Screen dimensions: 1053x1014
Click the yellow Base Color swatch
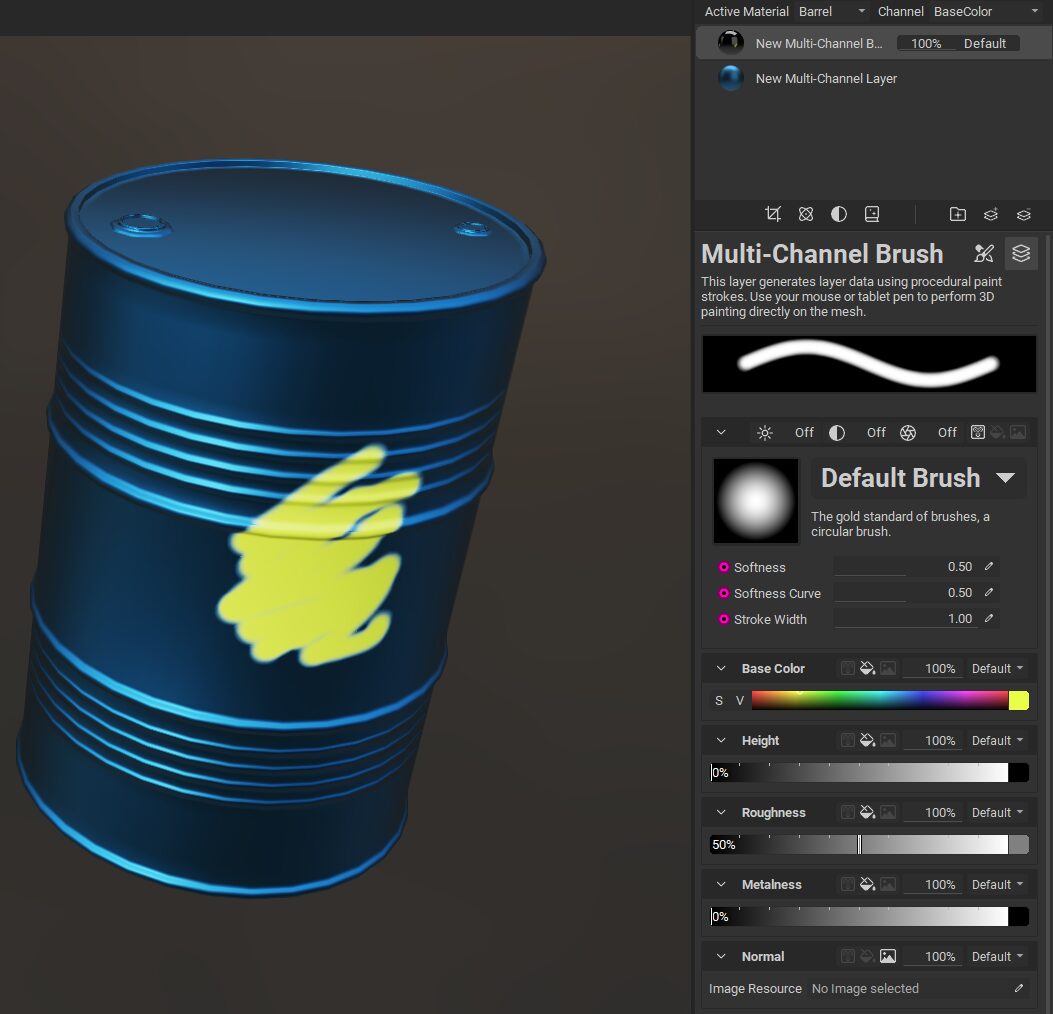1018,701
